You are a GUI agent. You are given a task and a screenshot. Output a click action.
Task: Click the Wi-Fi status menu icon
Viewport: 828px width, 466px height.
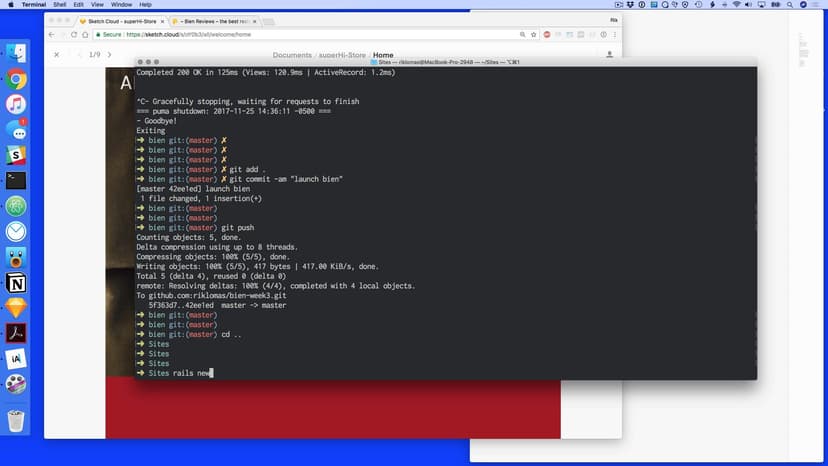click(x=738, y=5)
